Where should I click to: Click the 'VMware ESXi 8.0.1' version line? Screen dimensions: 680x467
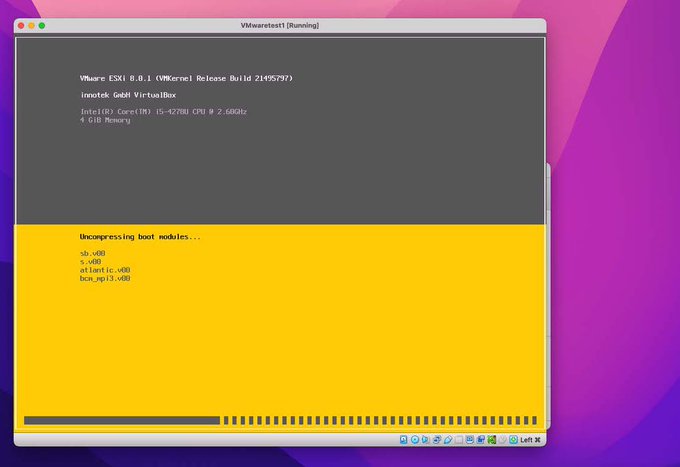(x=186, y=78)
